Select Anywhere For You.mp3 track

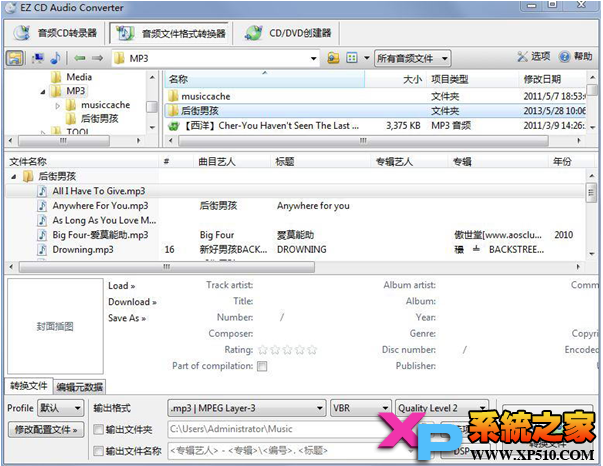coord(100,206)
